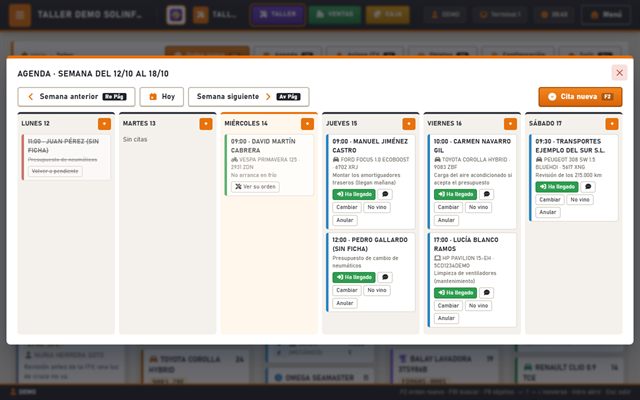The height and width of the screenshot is (400, 640).
Task: Select 17:00 - Lucía Blanco Ramos appointment title
Action: pyautogui.click(x=466, y=244)
